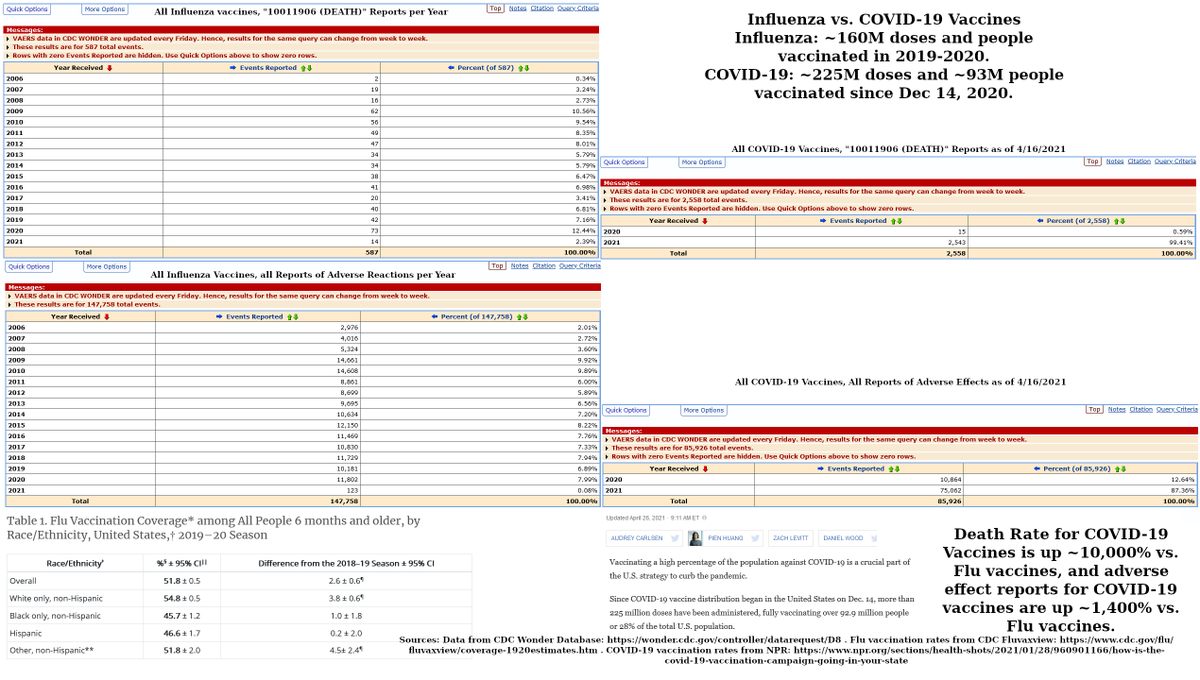Open Notes link in COVID-19 DEATH reports panel
Screen dimensions: 1200x680
(x=1115, y=161)
